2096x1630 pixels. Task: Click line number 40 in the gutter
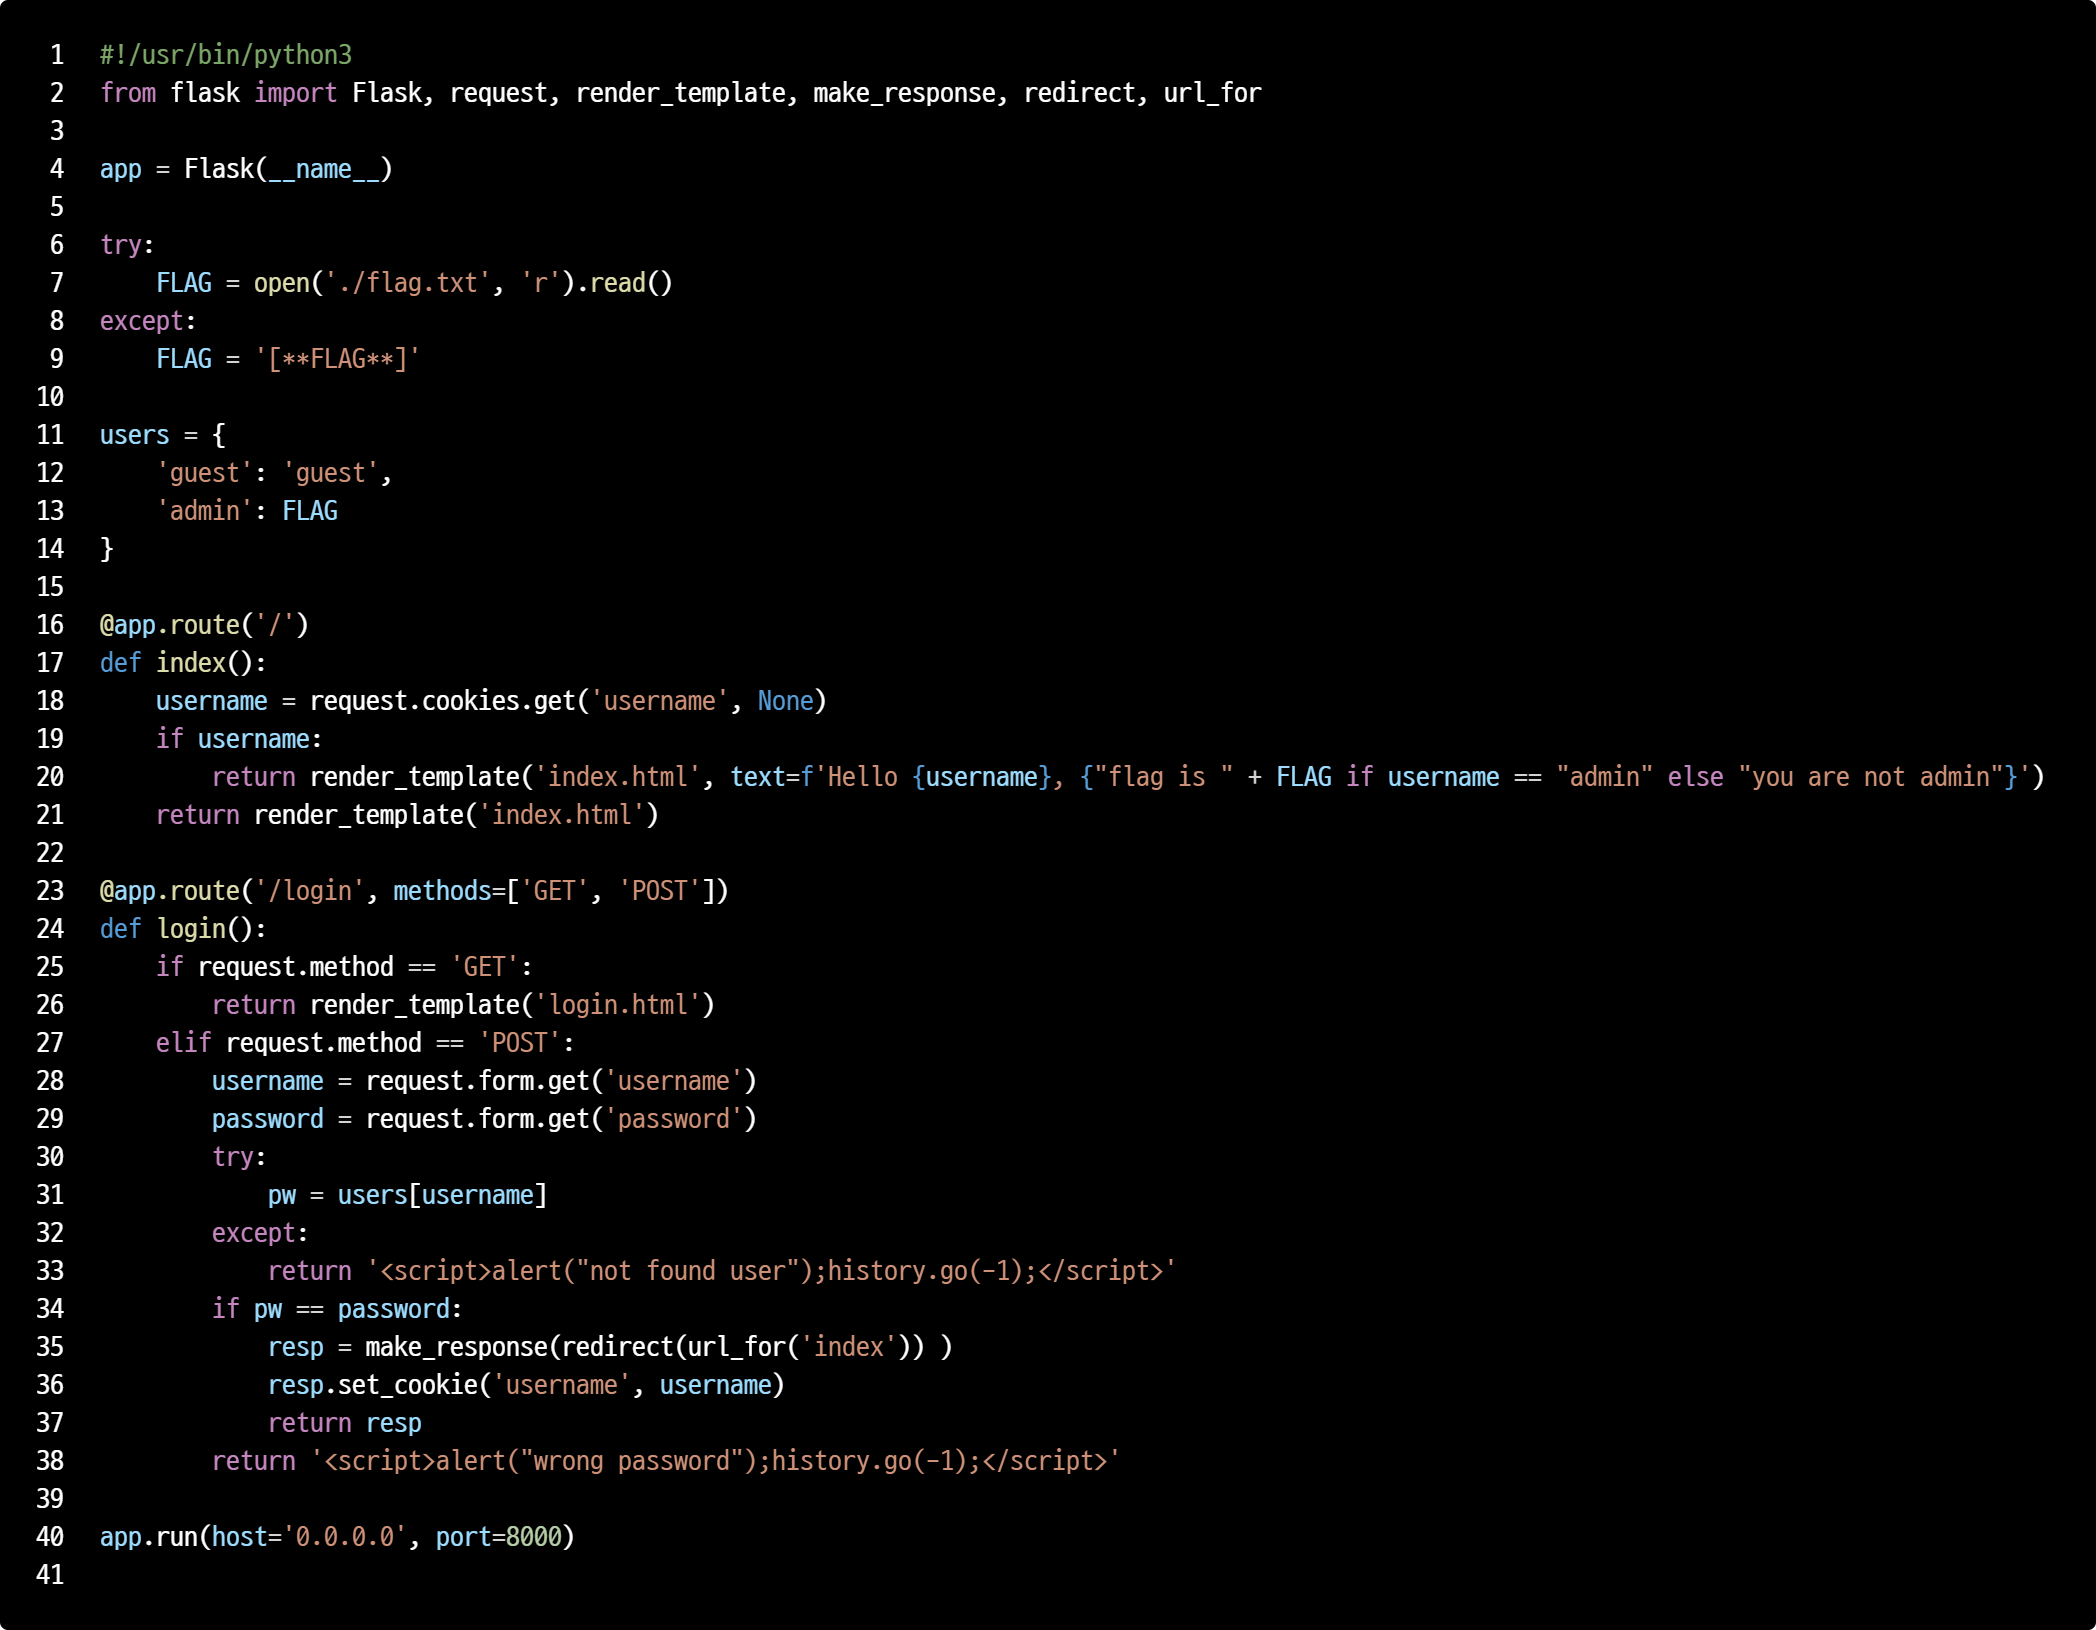click(50, 1537)
